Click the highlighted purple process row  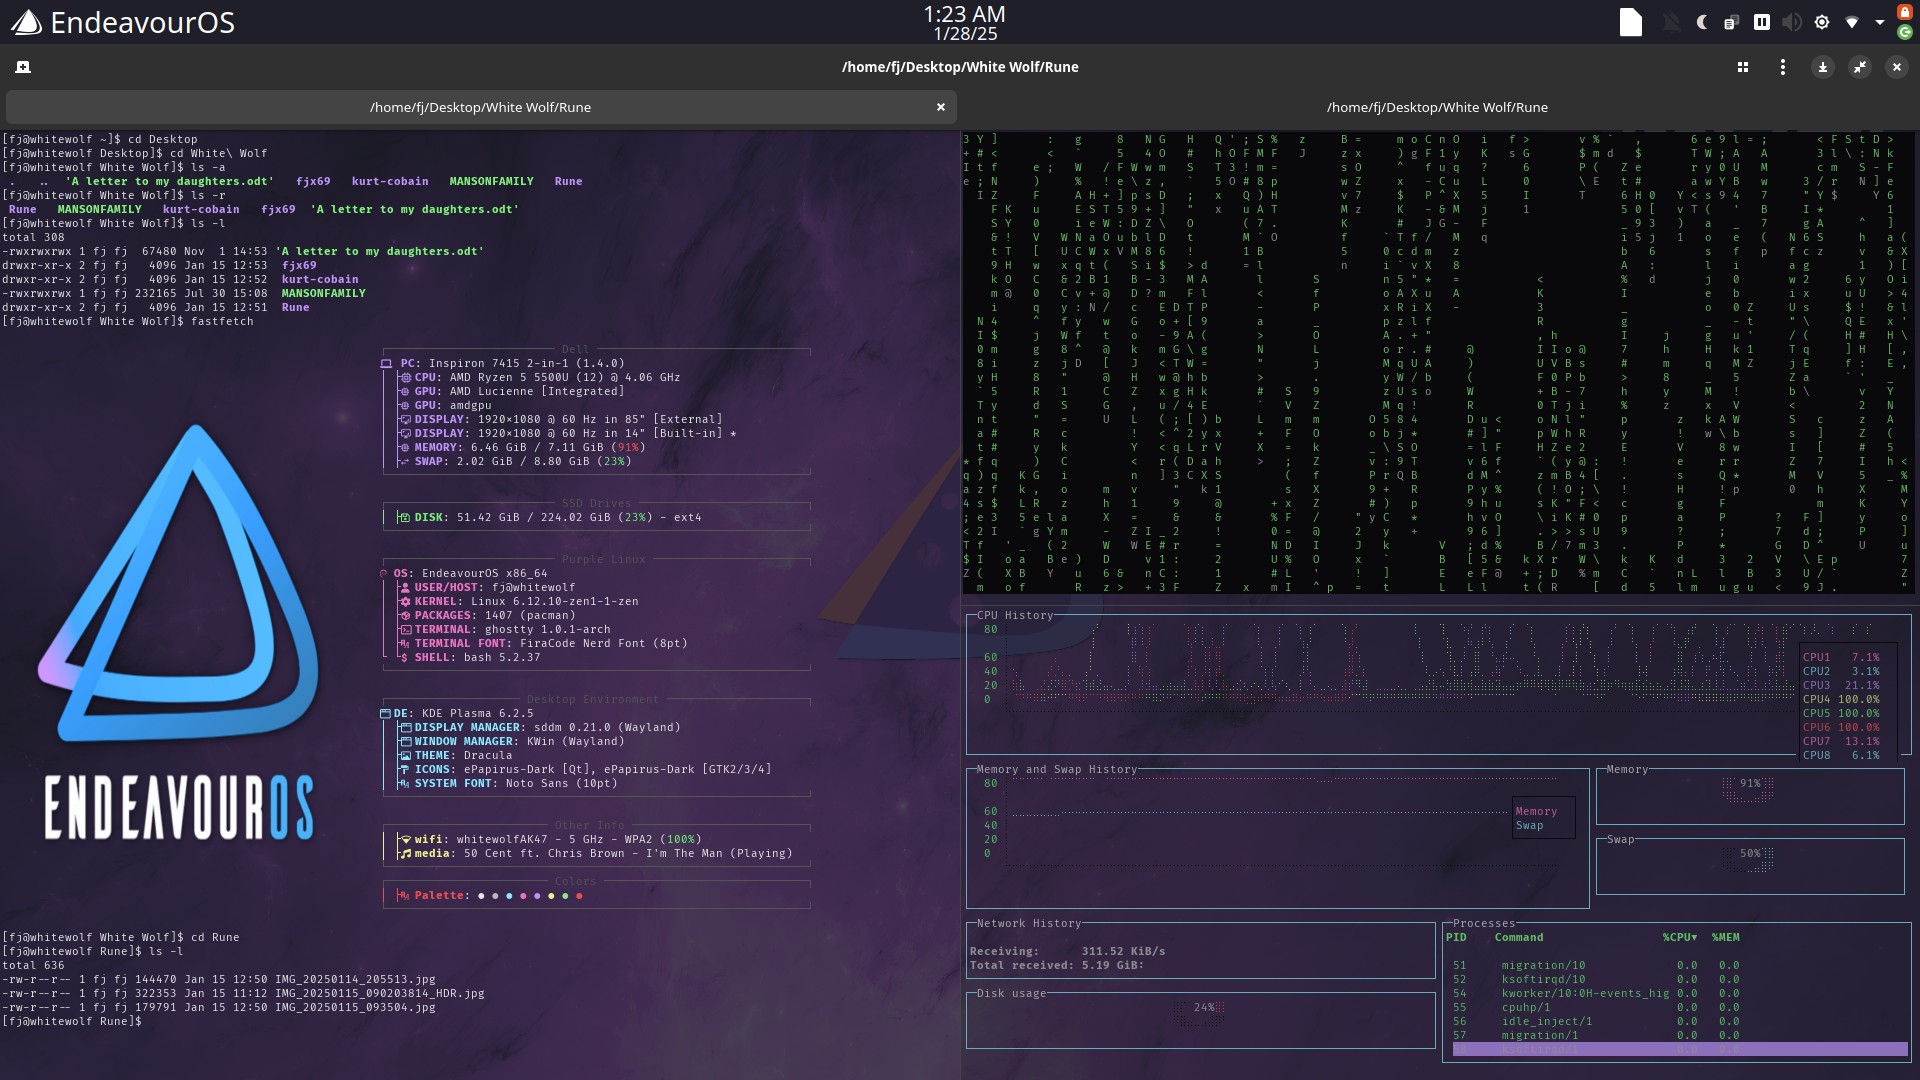1680,1049
